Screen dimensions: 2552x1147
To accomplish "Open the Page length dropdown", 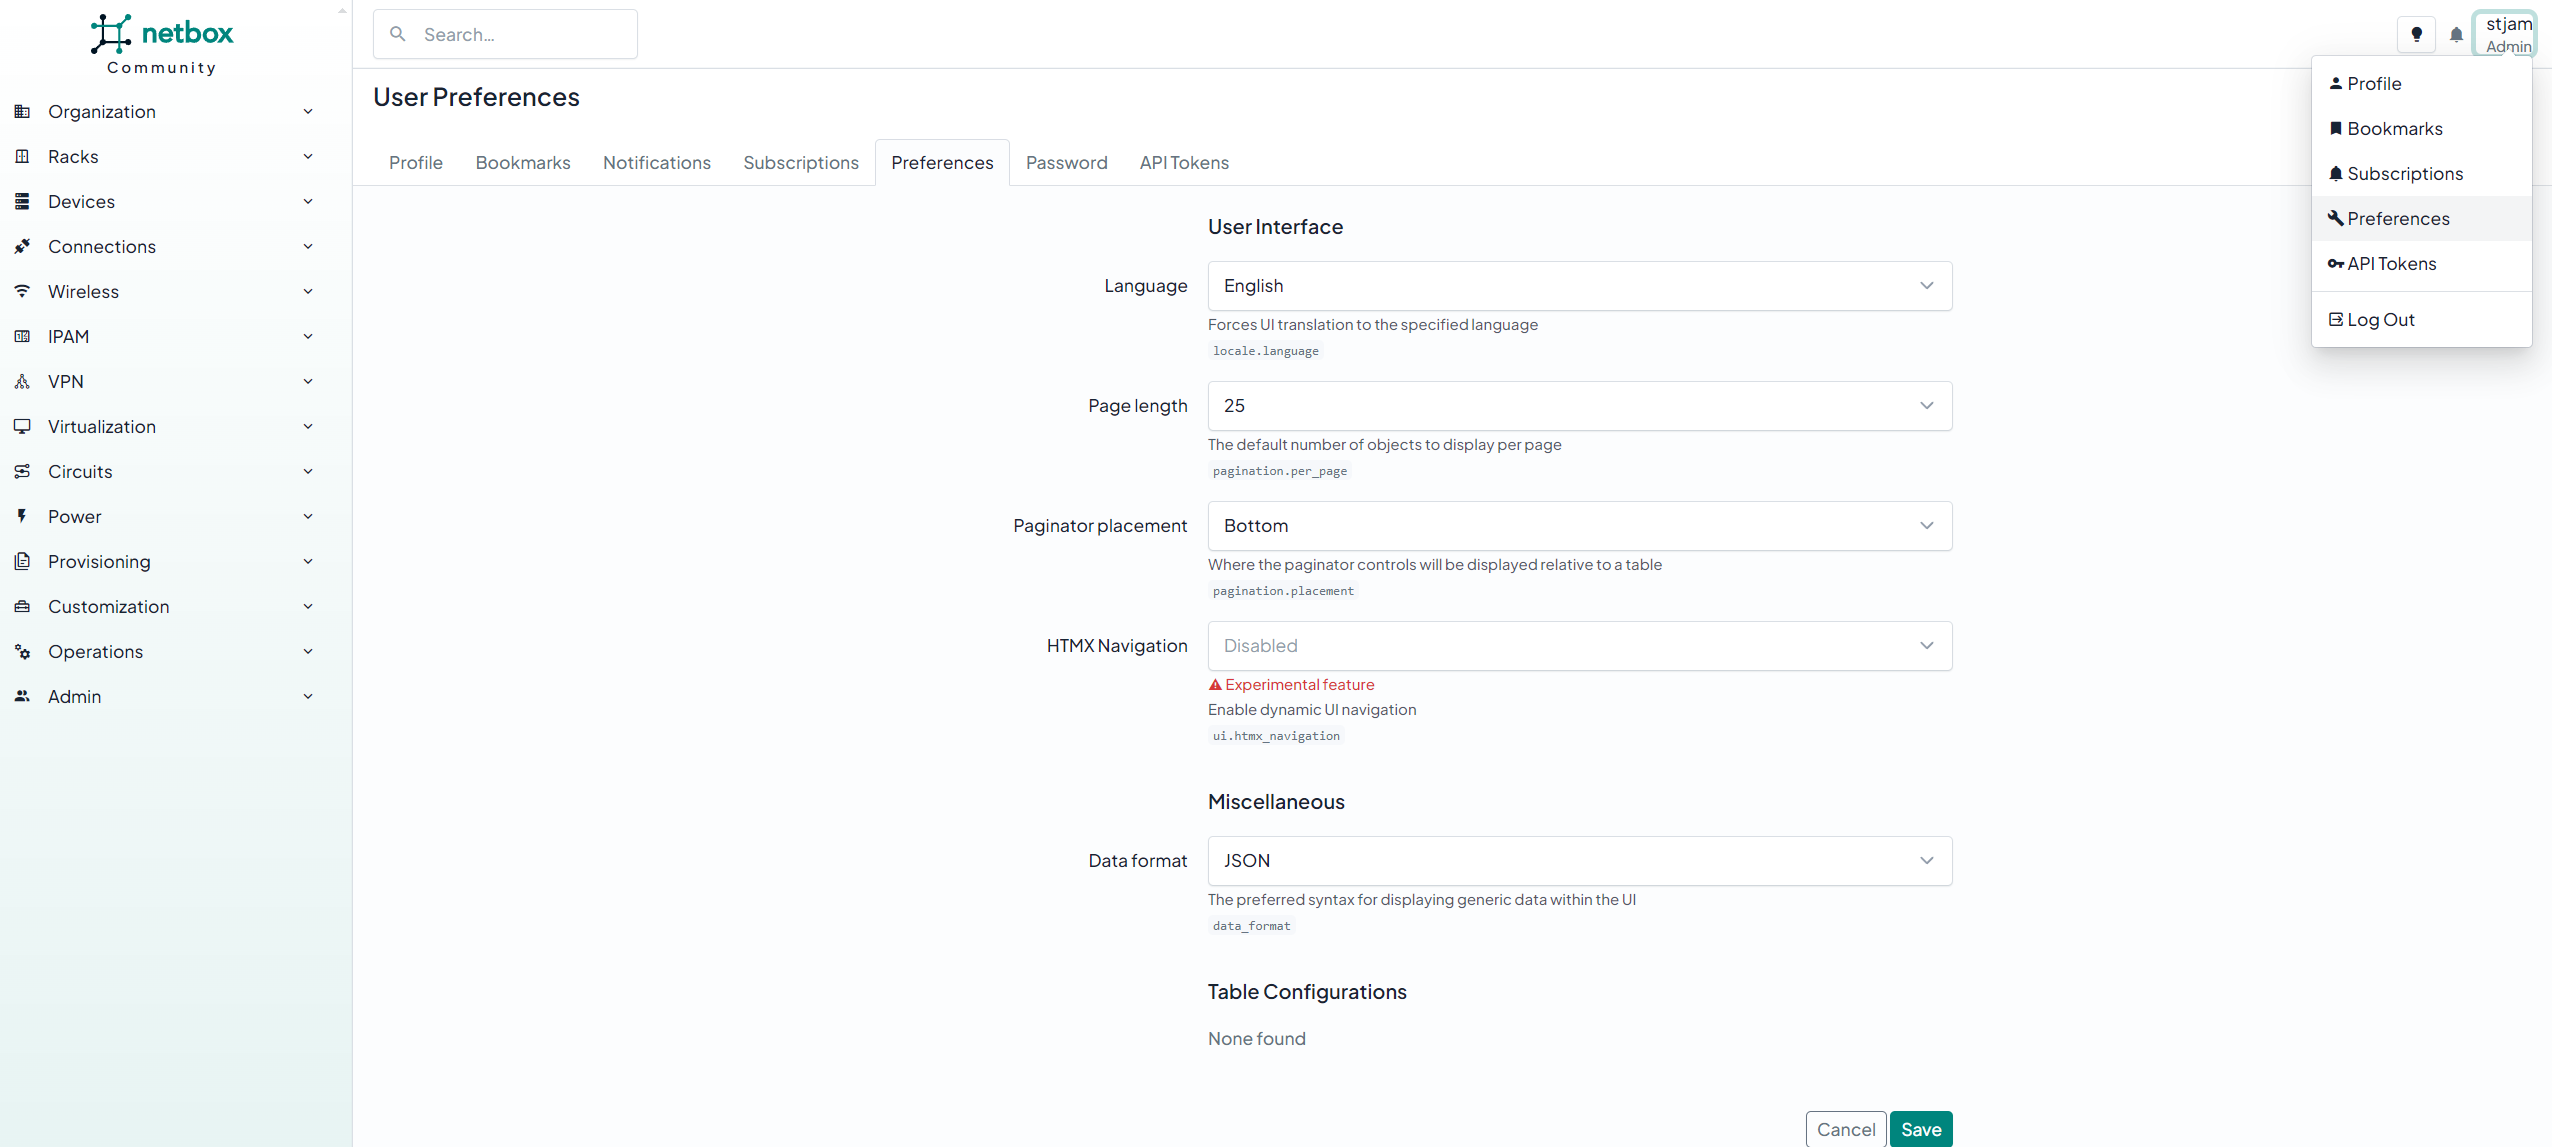I will pyautogui.click(x=1579, y=406).
